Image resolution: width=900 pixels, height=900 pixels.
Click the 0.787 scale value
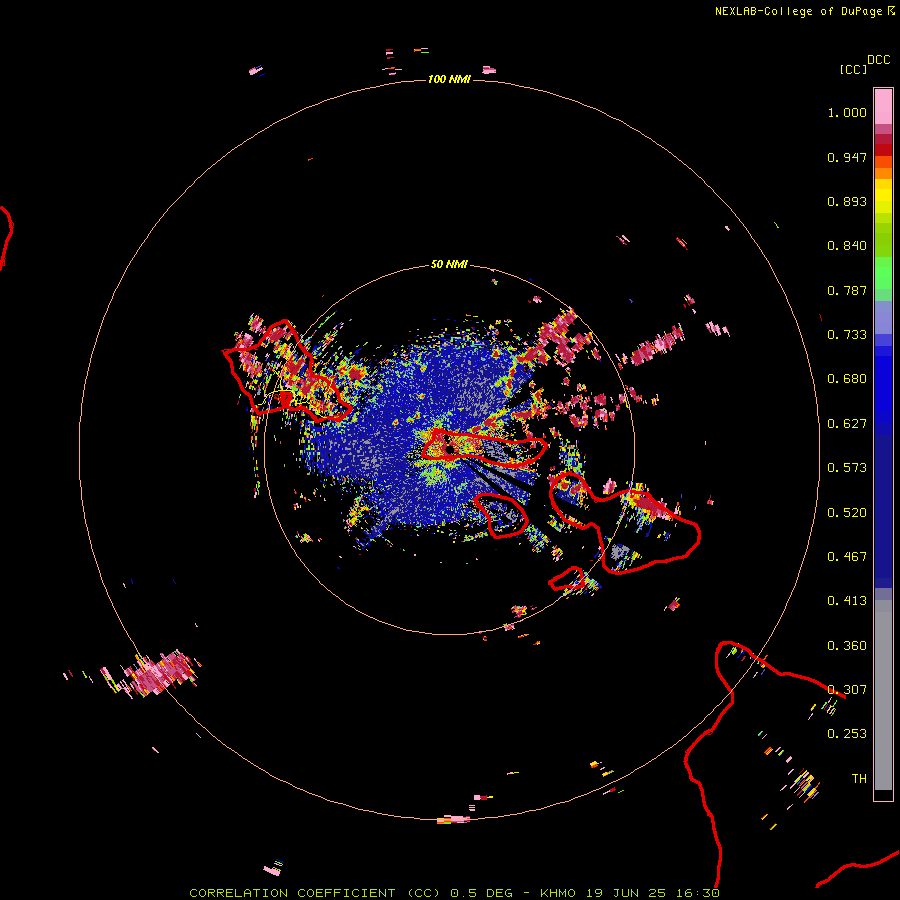point(847,290)
